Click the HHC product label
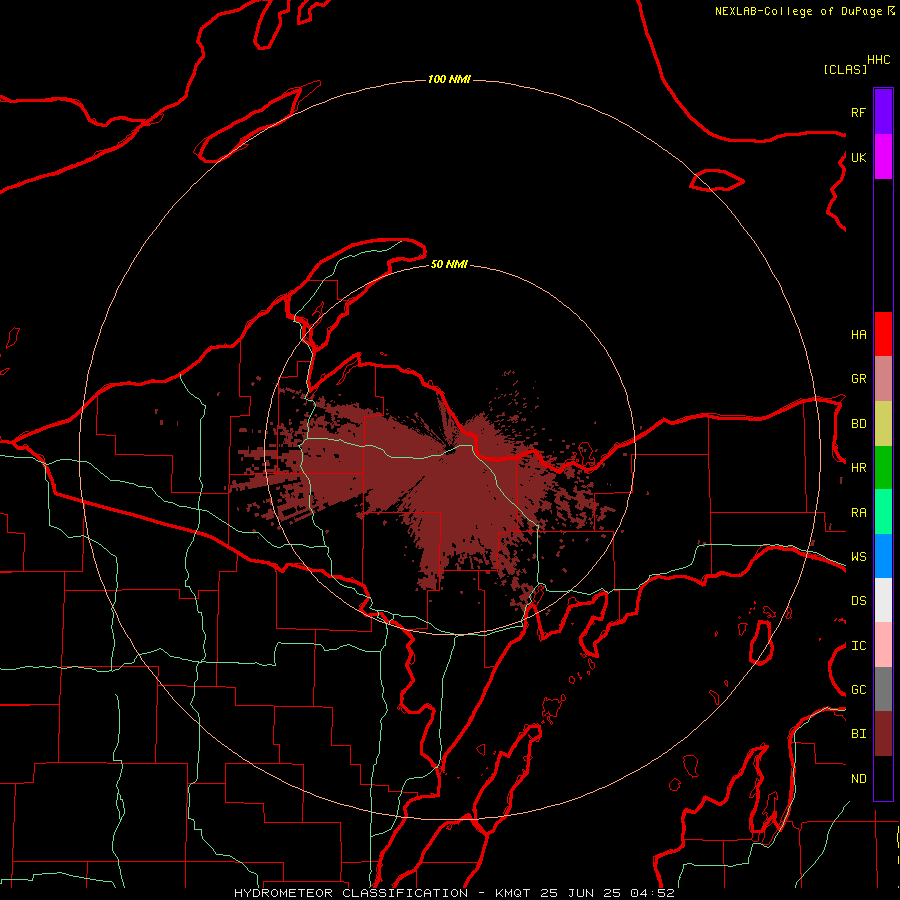The width and height of the screenshot is (900, 900). click(x=879, y=60)
